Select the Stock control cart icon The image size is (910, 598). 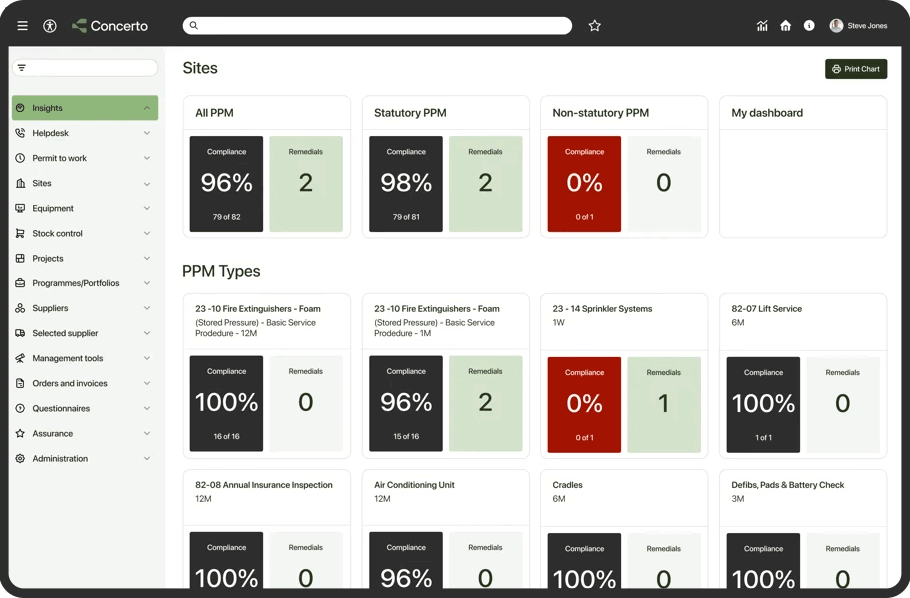pyautogui.click(x=21, y=232)
